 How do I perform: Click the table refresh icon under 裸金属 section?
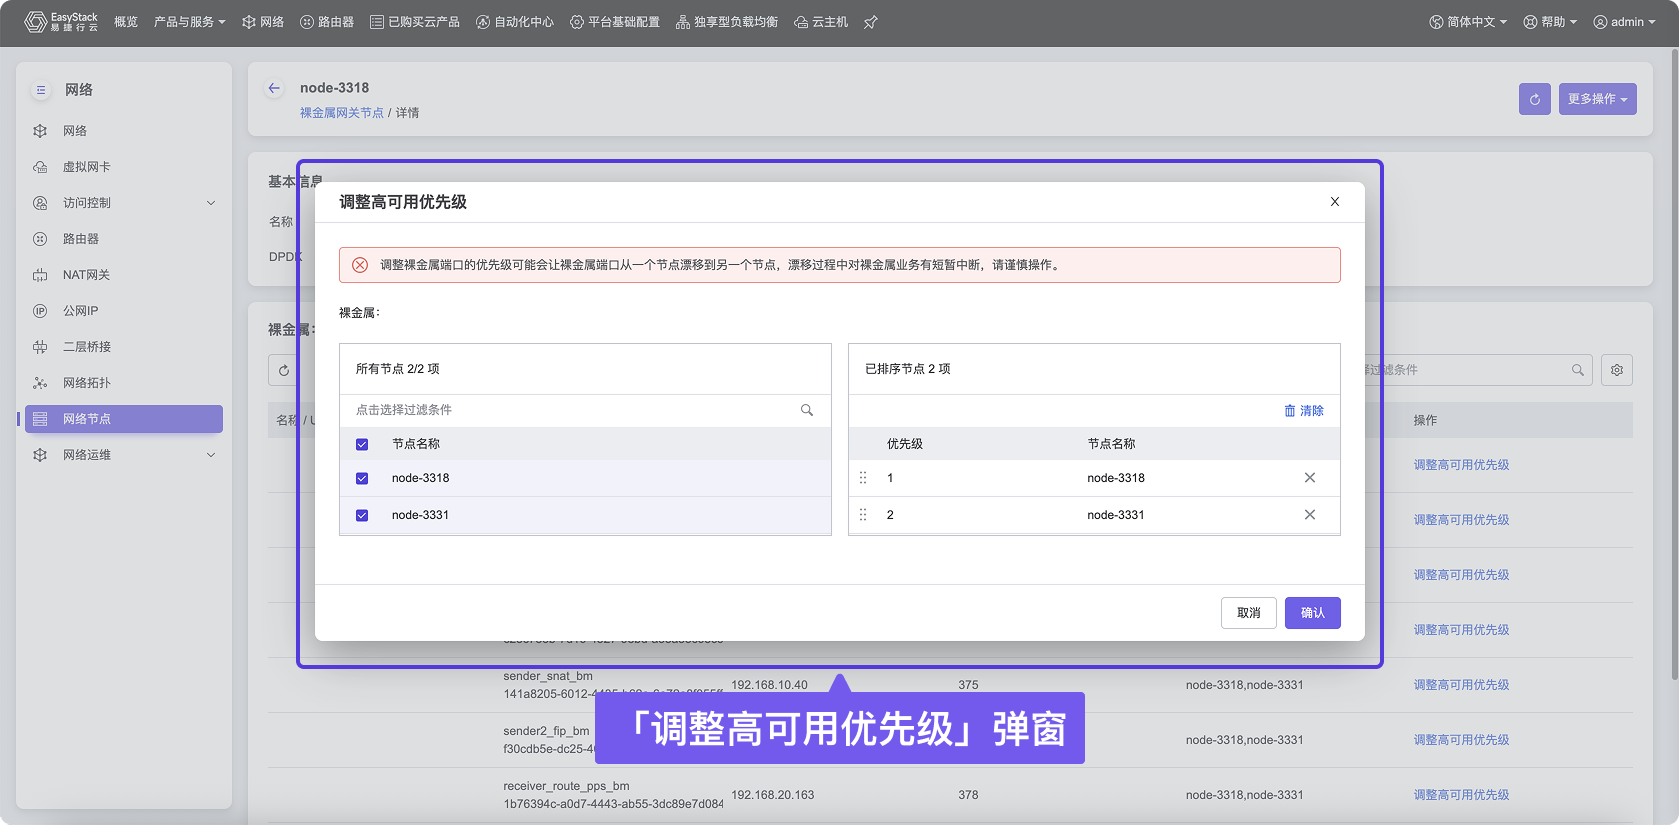(x=284, y=370)
